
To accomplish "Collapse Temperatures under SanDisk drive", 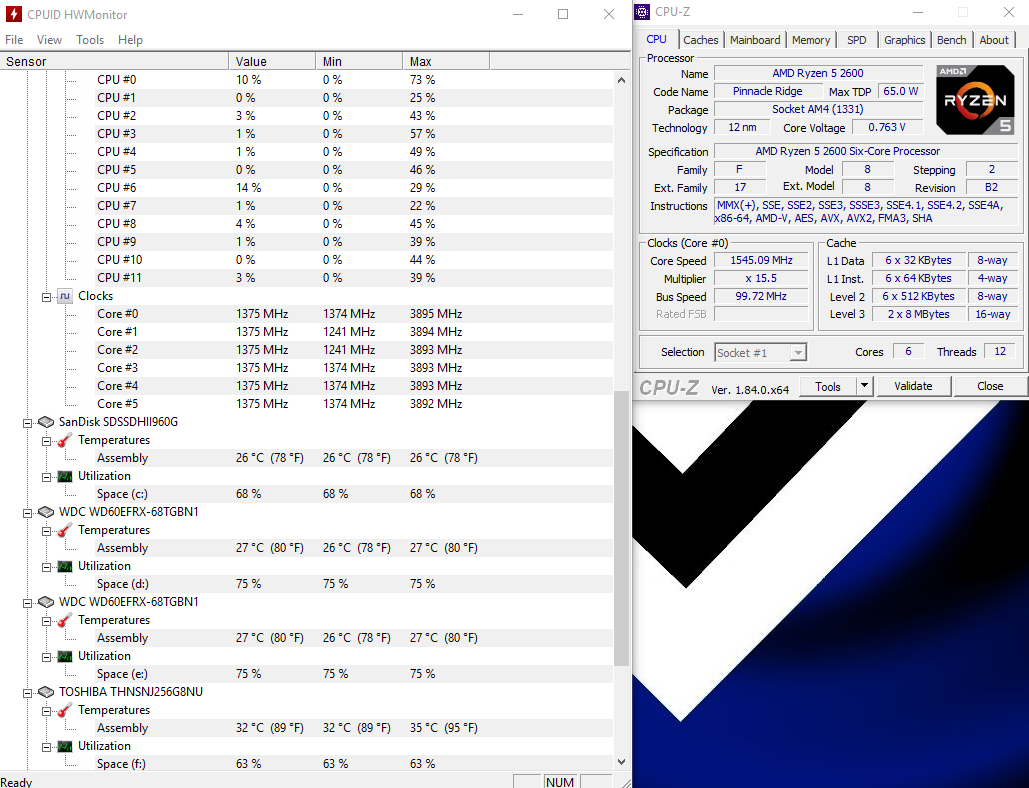I will point(46,441).
